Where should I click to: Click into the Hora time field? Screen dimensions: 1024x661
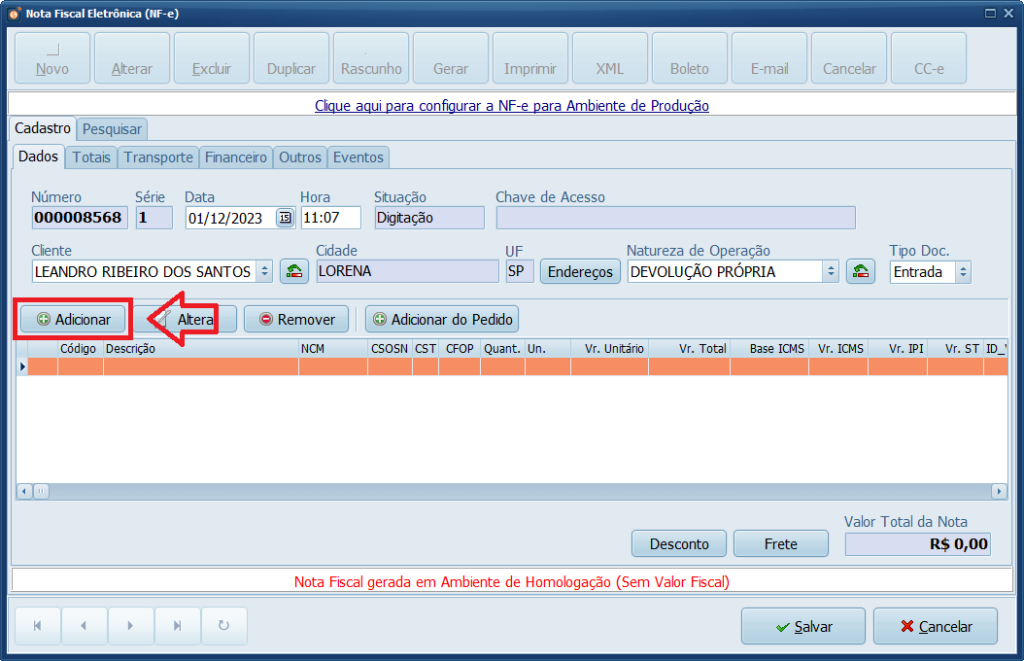pyautogui.click(x=329, y=218)
